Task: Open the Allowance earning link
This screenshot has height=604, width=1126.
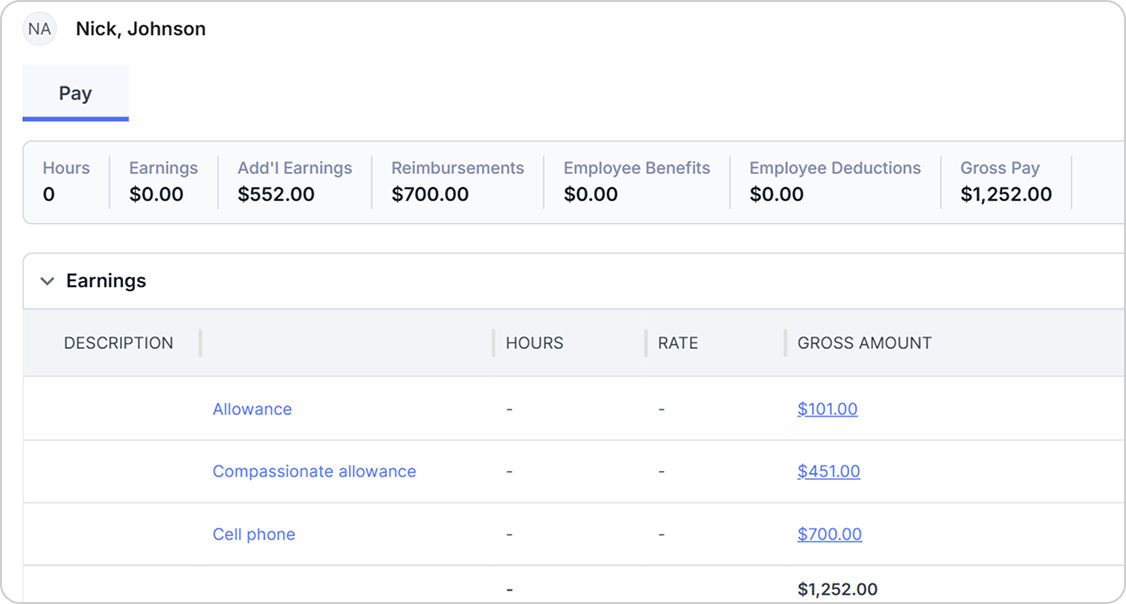Action: pos(252,409)
